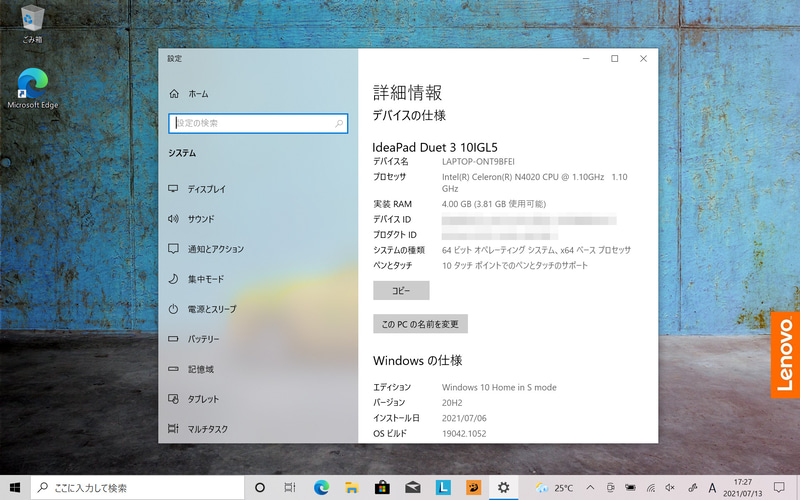Screen dimensions: 800x500
Task: Open File Explorer from the taskbar
Action: [352, 488]
